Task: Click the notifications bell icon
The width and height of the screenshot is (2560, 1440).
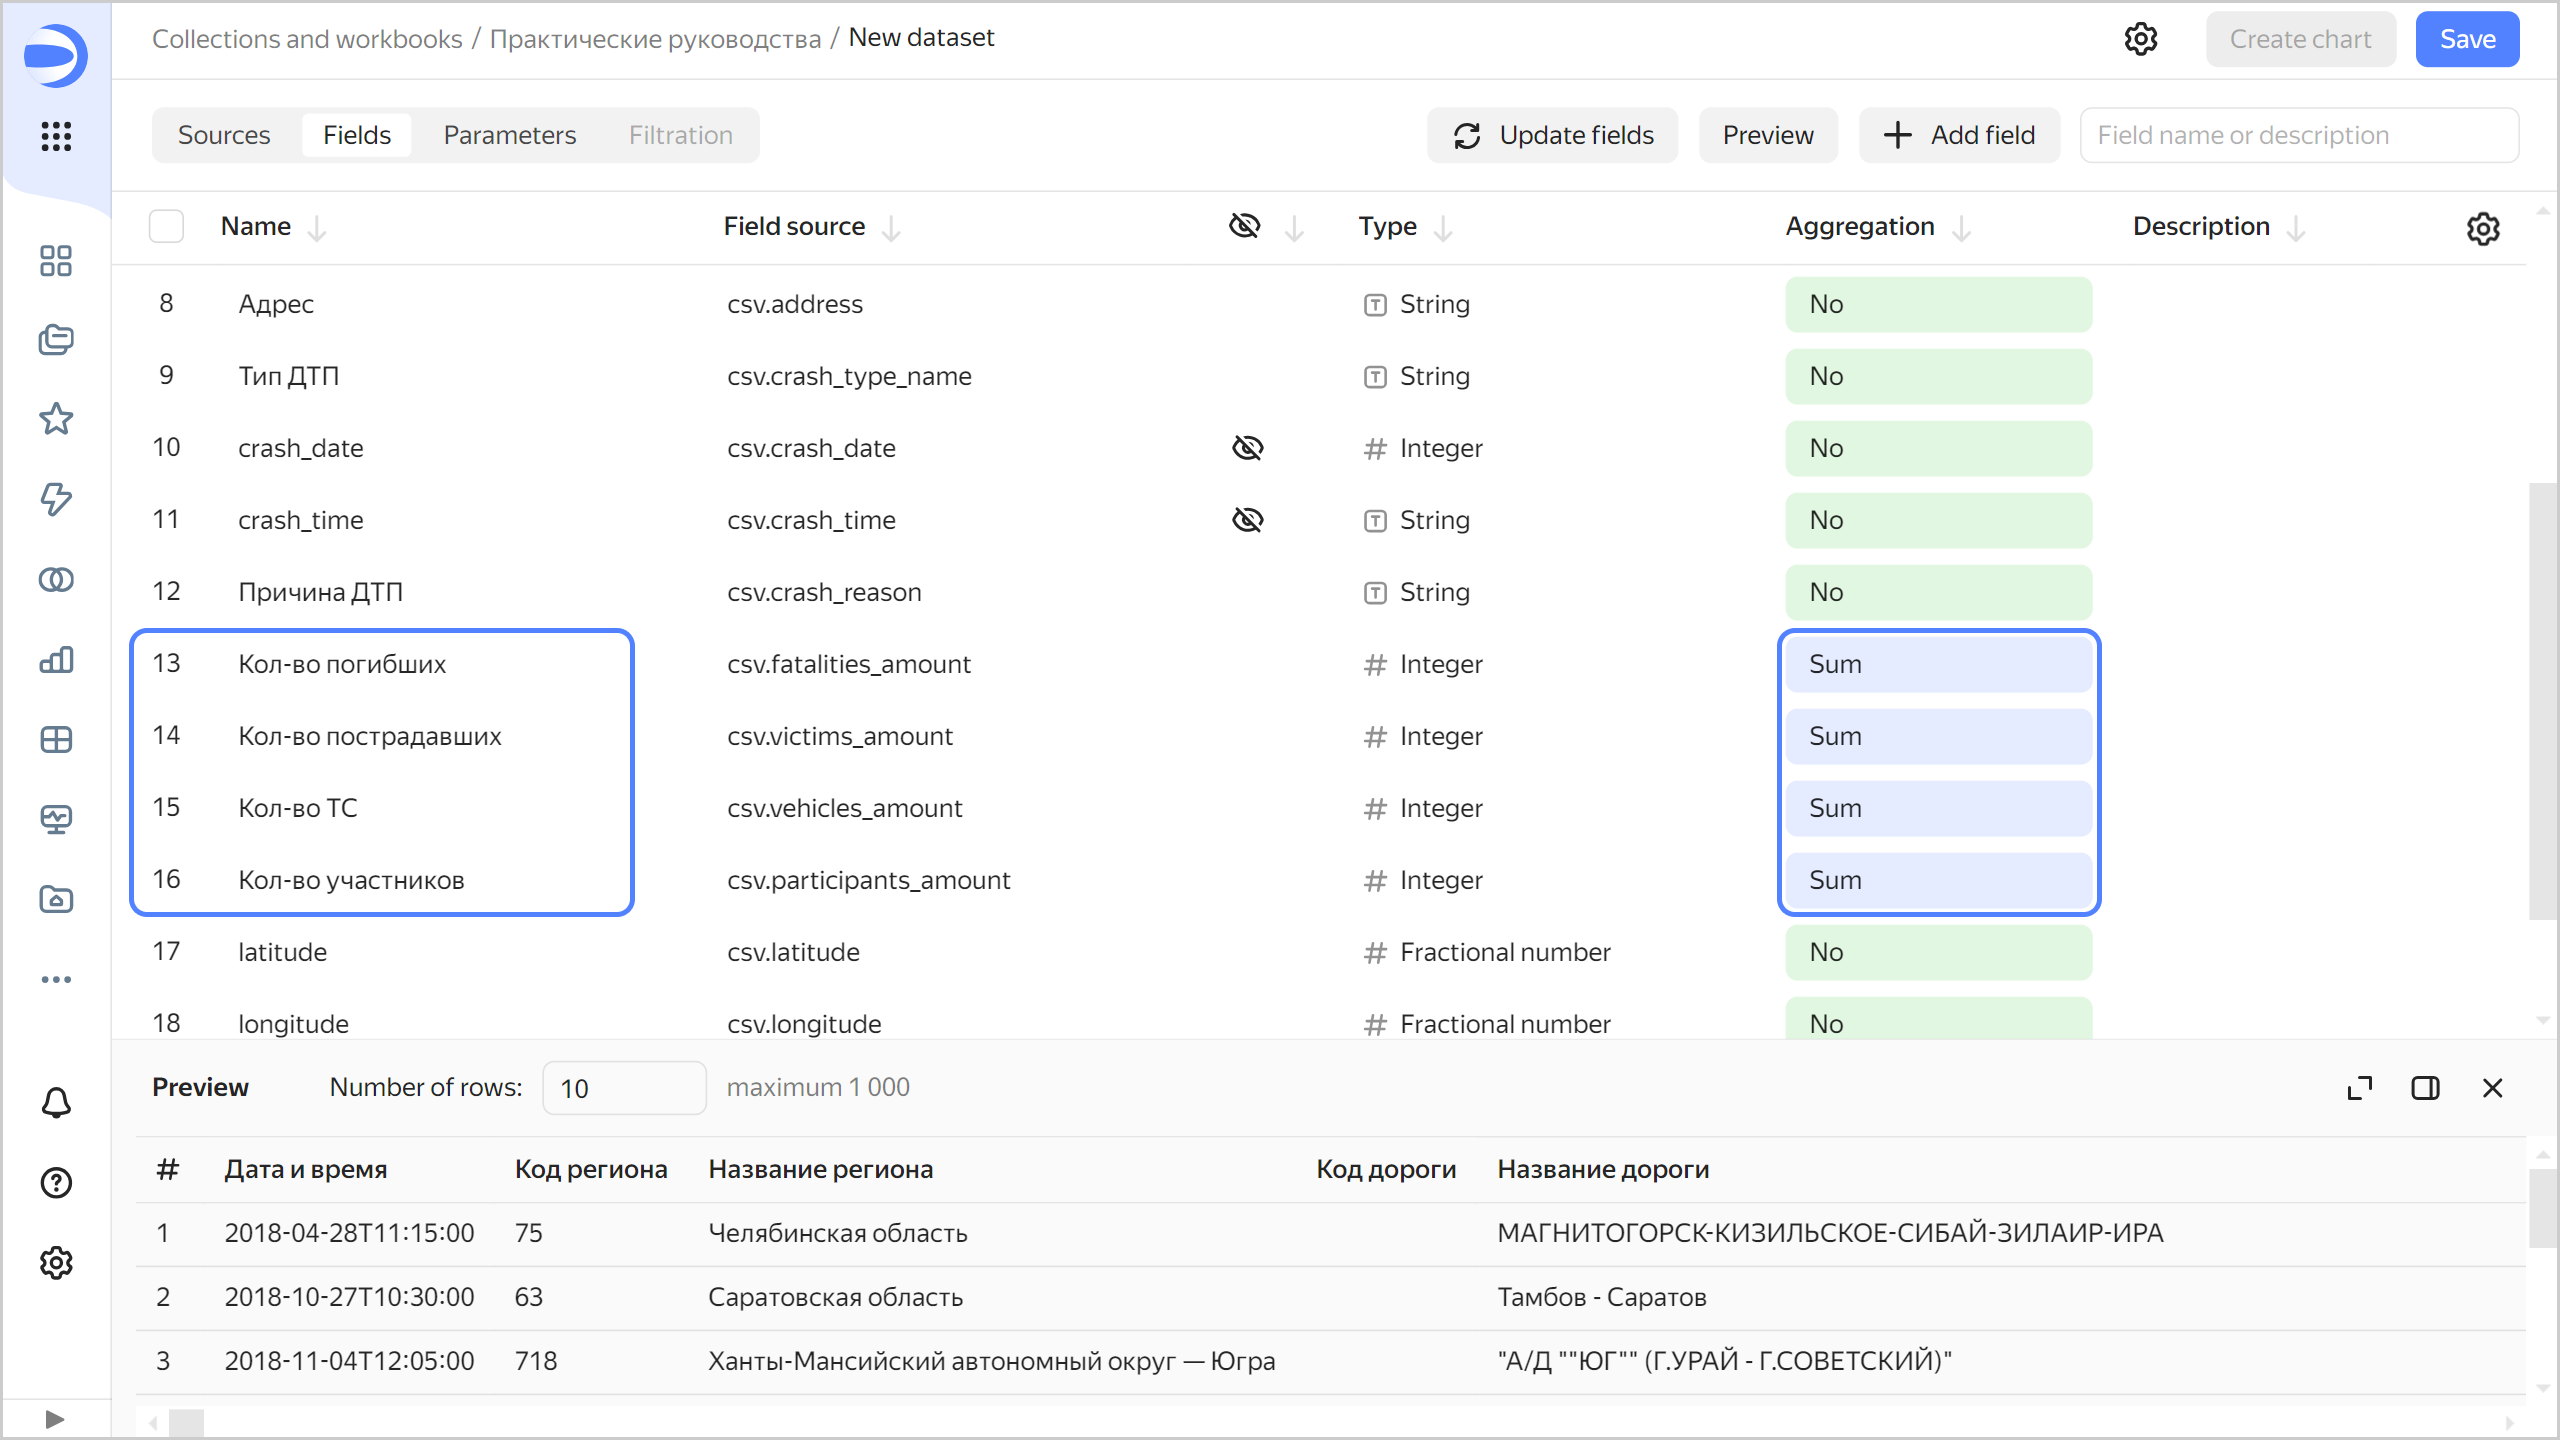Action: click(x=56, y=1103)
